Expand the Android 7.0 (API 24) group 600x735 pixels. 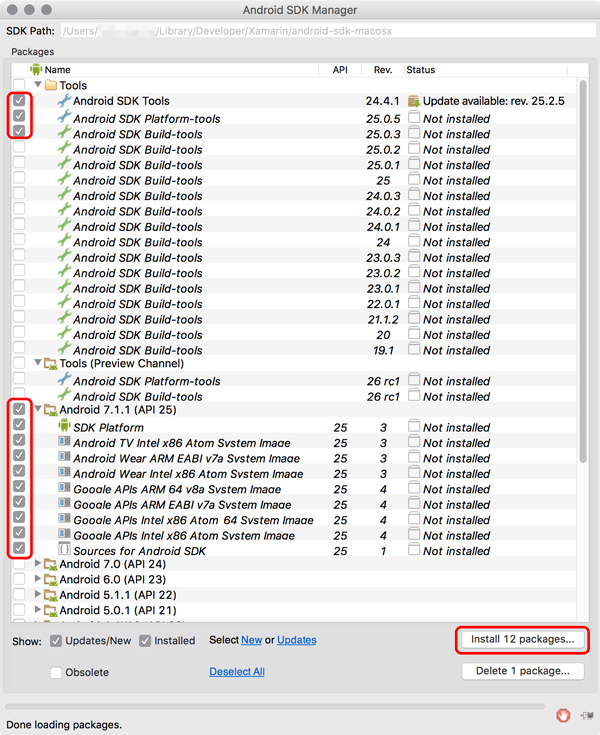coord(38,563)
